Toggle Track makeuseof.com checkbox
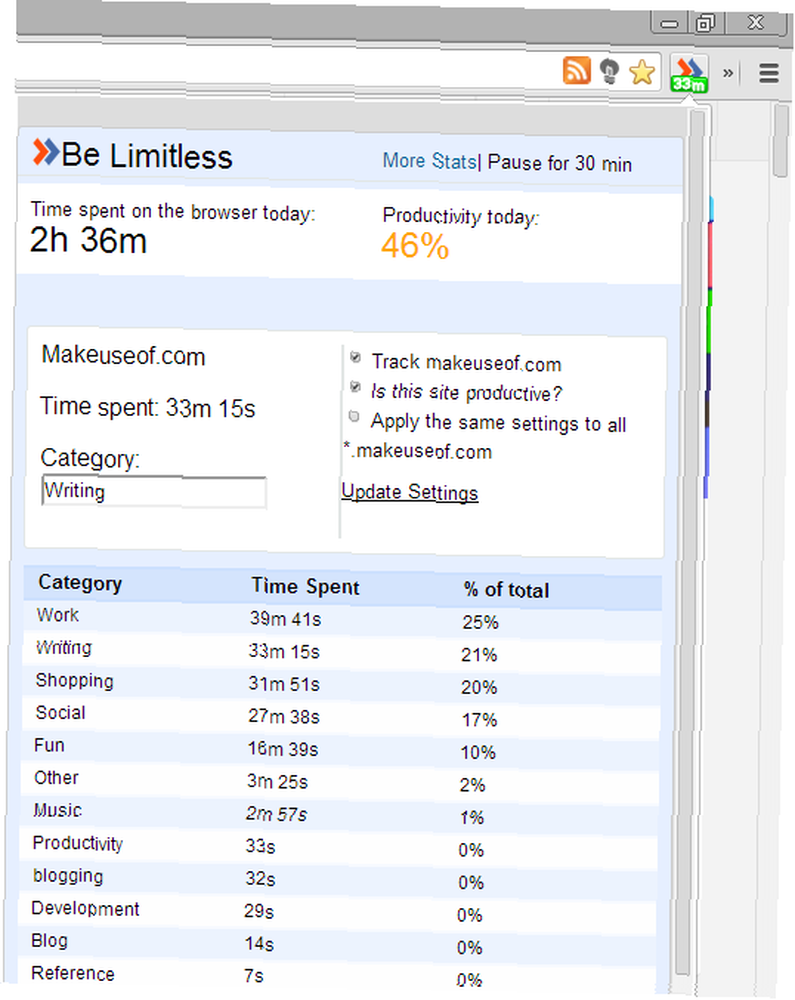This screenshot has height=1000, width=795. [x=356, y=357]
